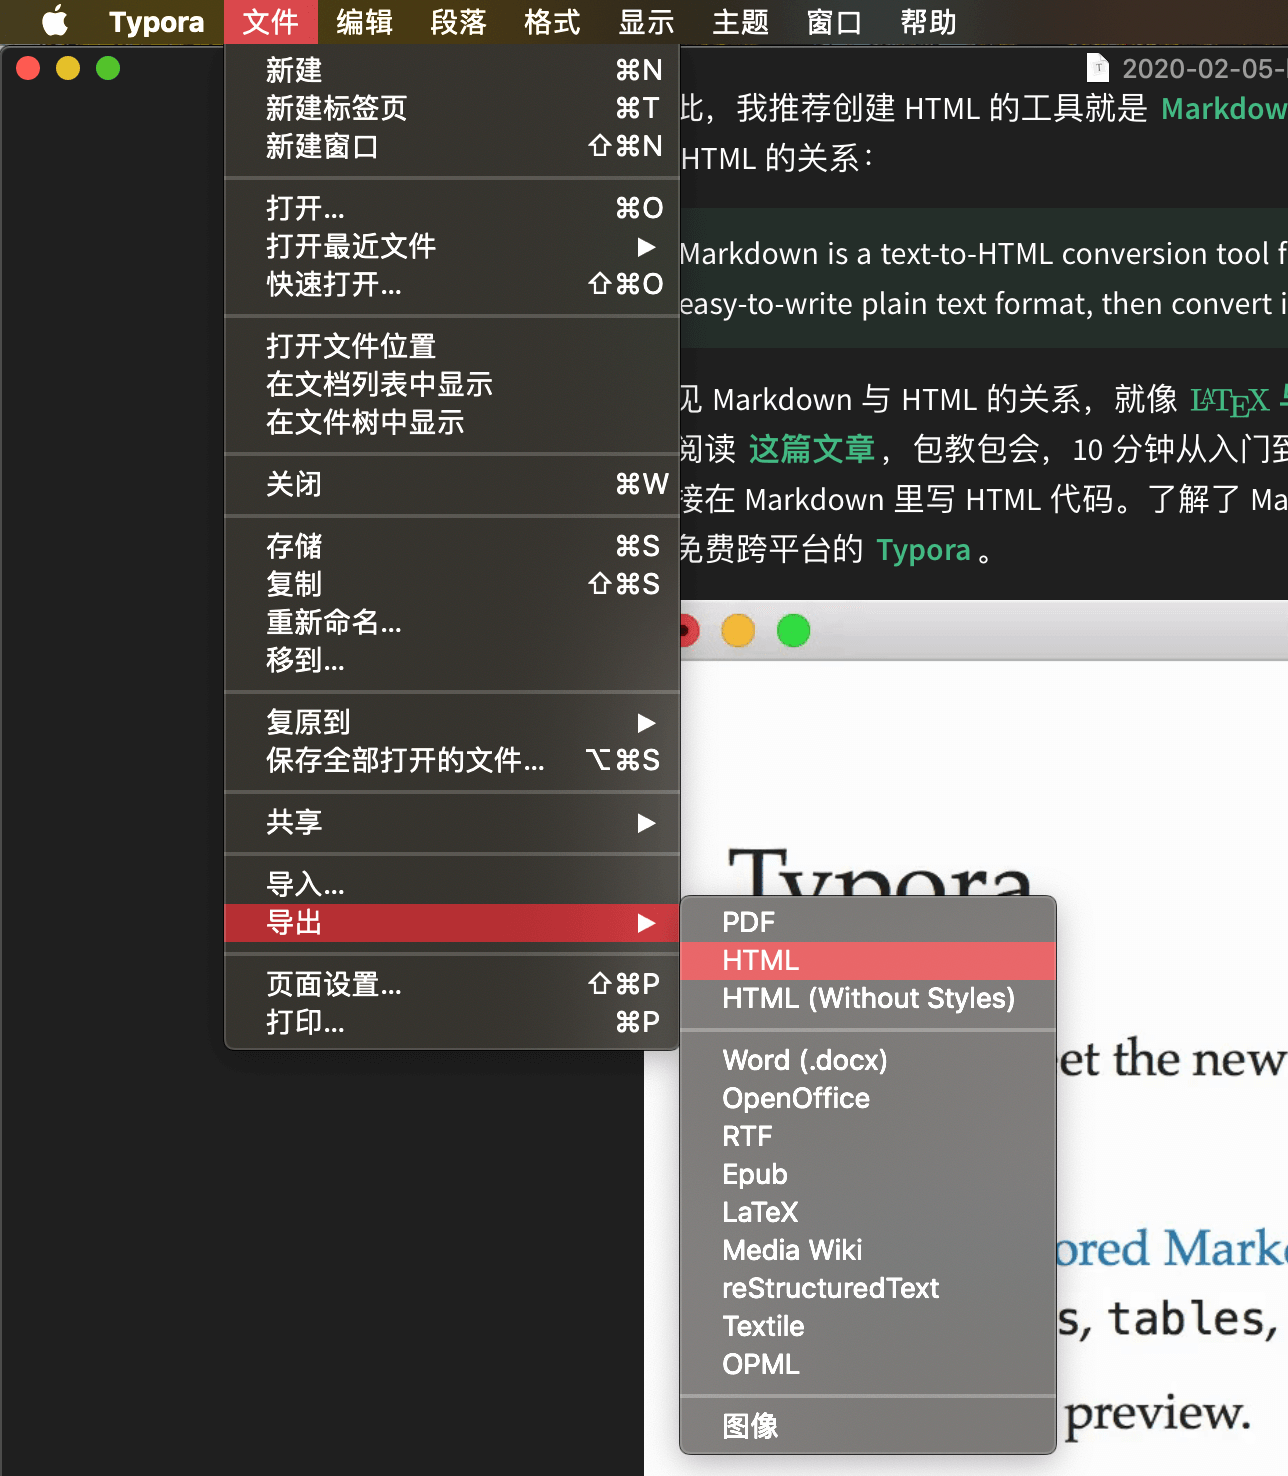Choose 打印... menu item
This screenshot has width=1288, height=1476.
pyautogui.click(x=452, y=1022)
